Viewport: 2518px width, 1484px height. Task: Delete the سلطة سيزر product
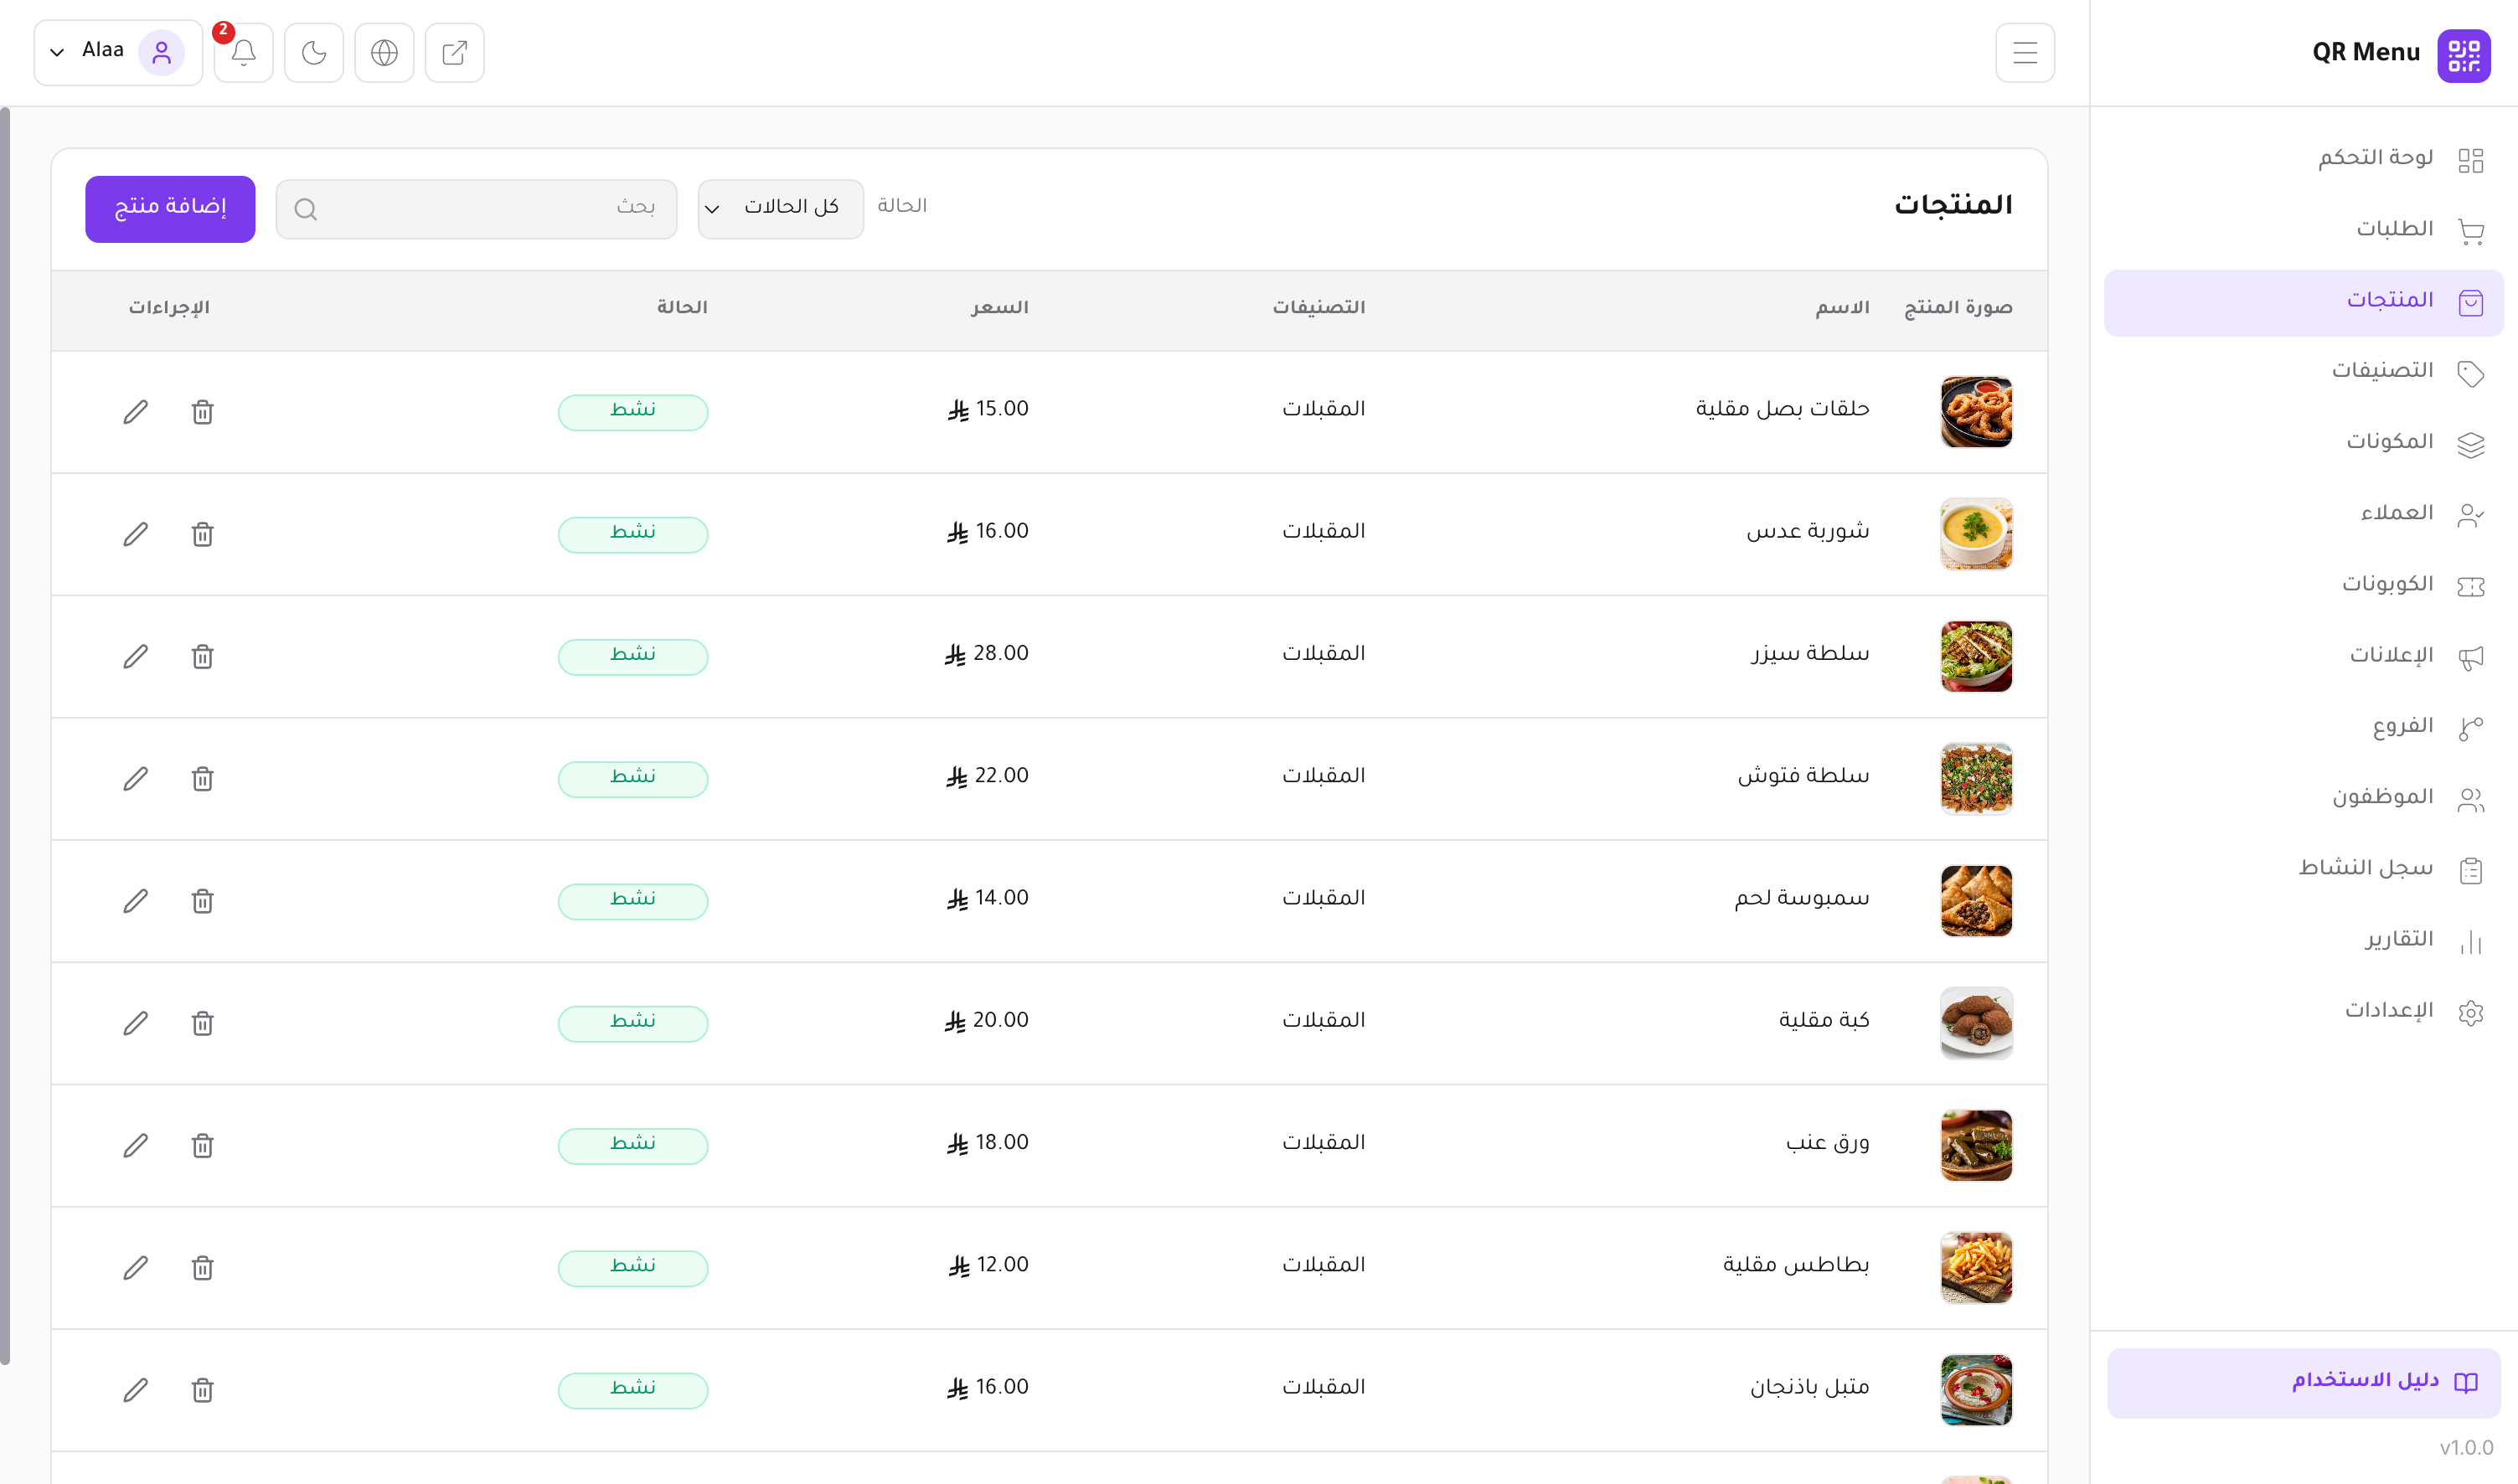[x=203, y=657]
